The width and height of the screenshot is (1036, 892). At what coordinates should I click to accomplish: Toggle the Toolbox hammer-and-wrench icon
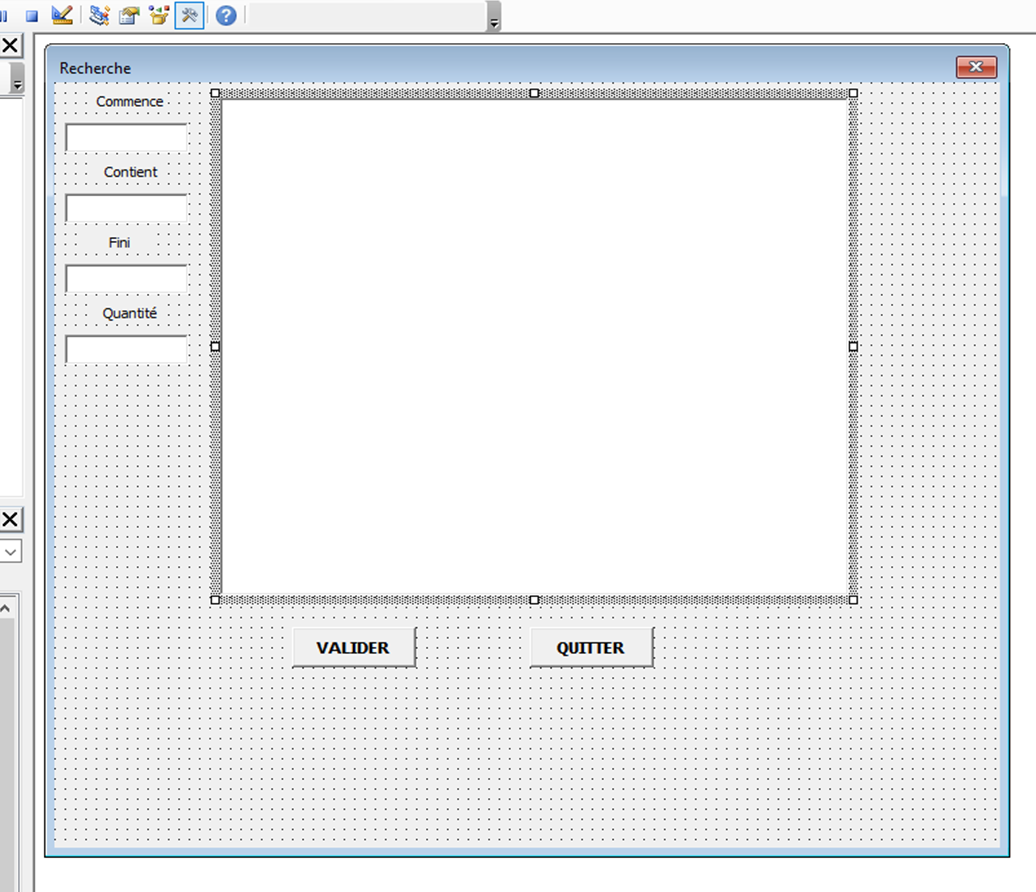[189, 15]
